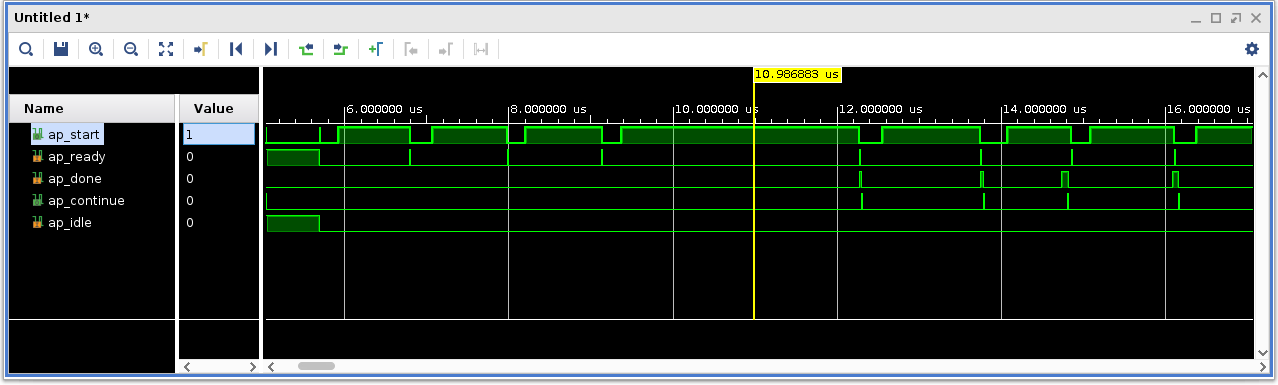Click the Value column header

[218, 108]
